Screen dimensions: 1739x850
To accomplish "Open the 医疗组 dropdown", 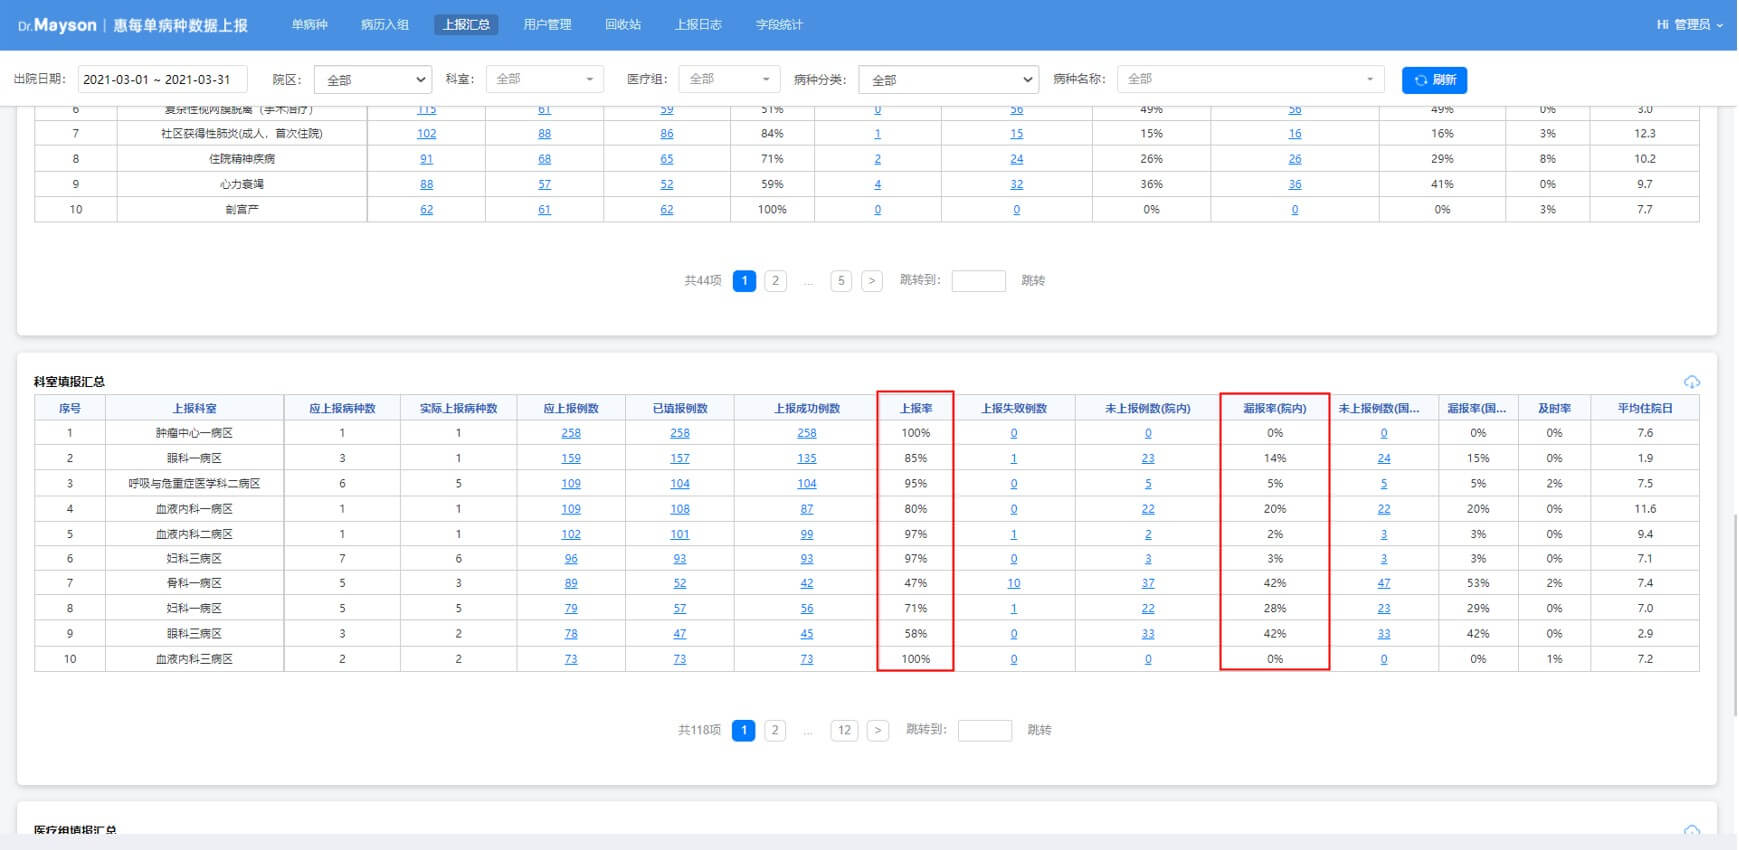I will click(x=728, y=79).
